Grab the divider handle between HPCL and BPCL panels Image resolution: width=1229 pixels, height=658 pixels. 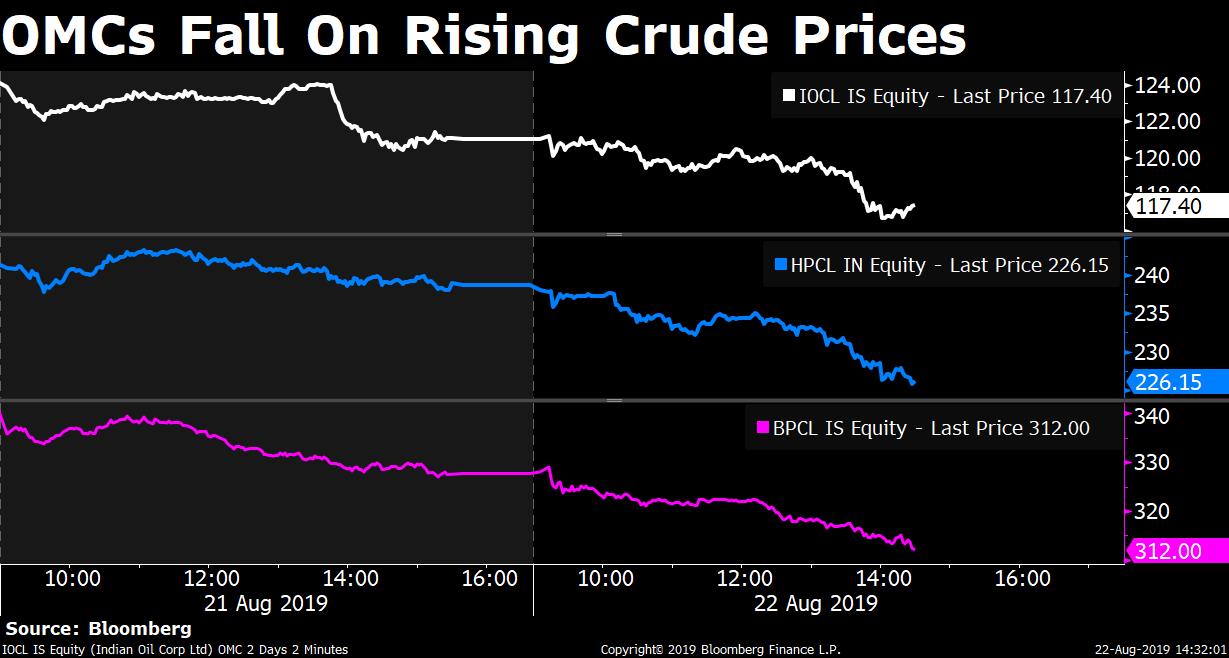(614, 400)
